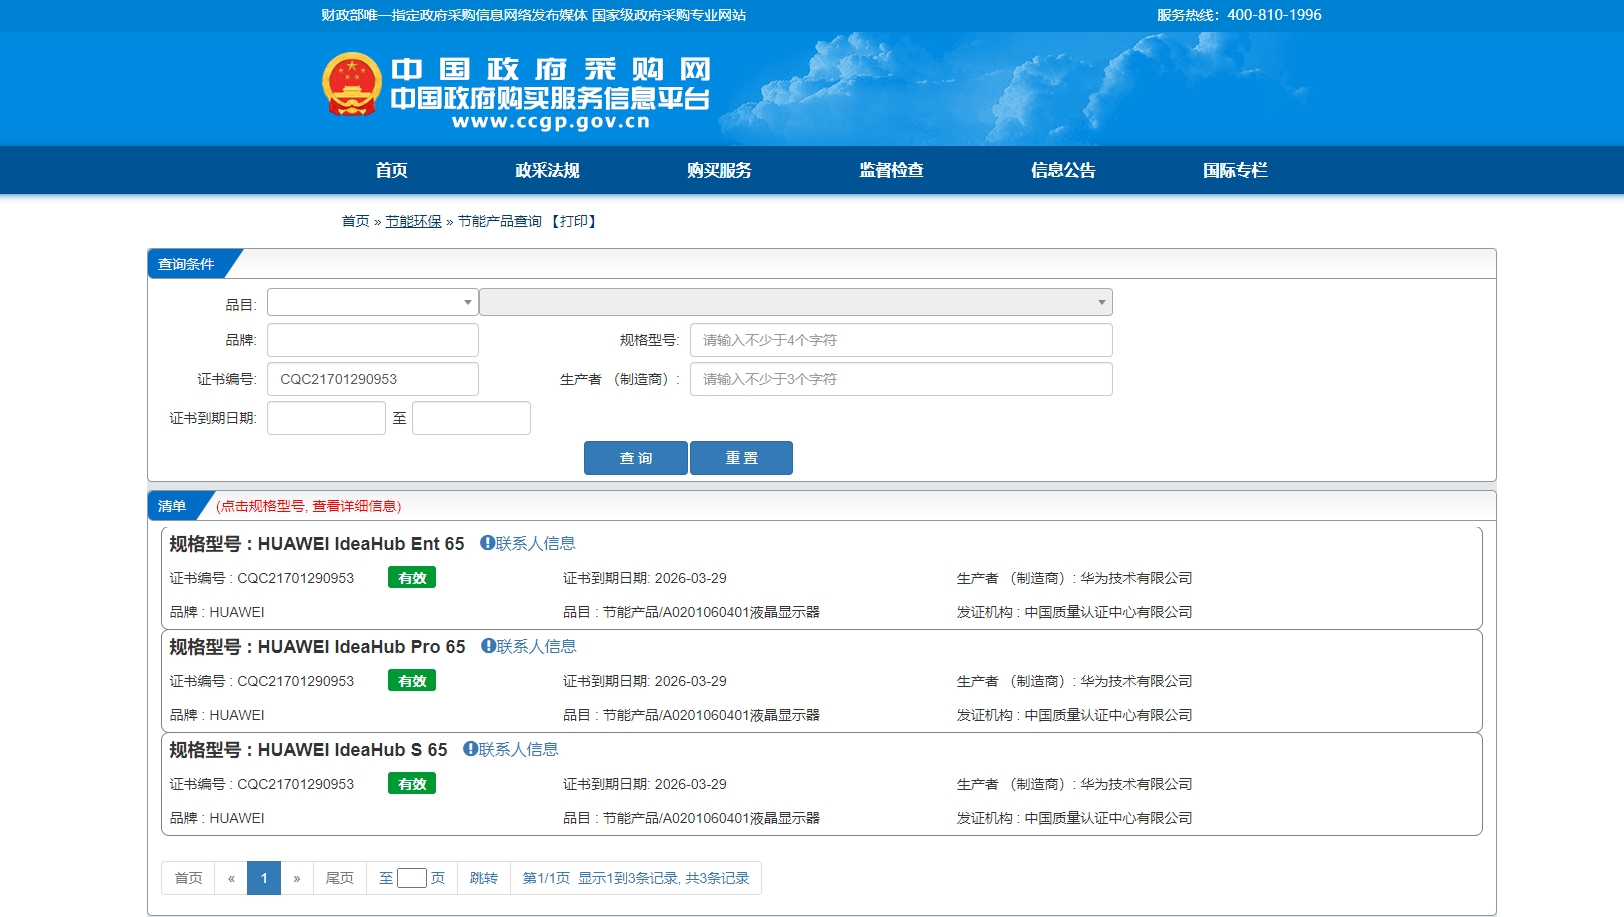Expand the wide disabled 品目 sub-category dropdown

pyautogui.click(x=796, y=302)
